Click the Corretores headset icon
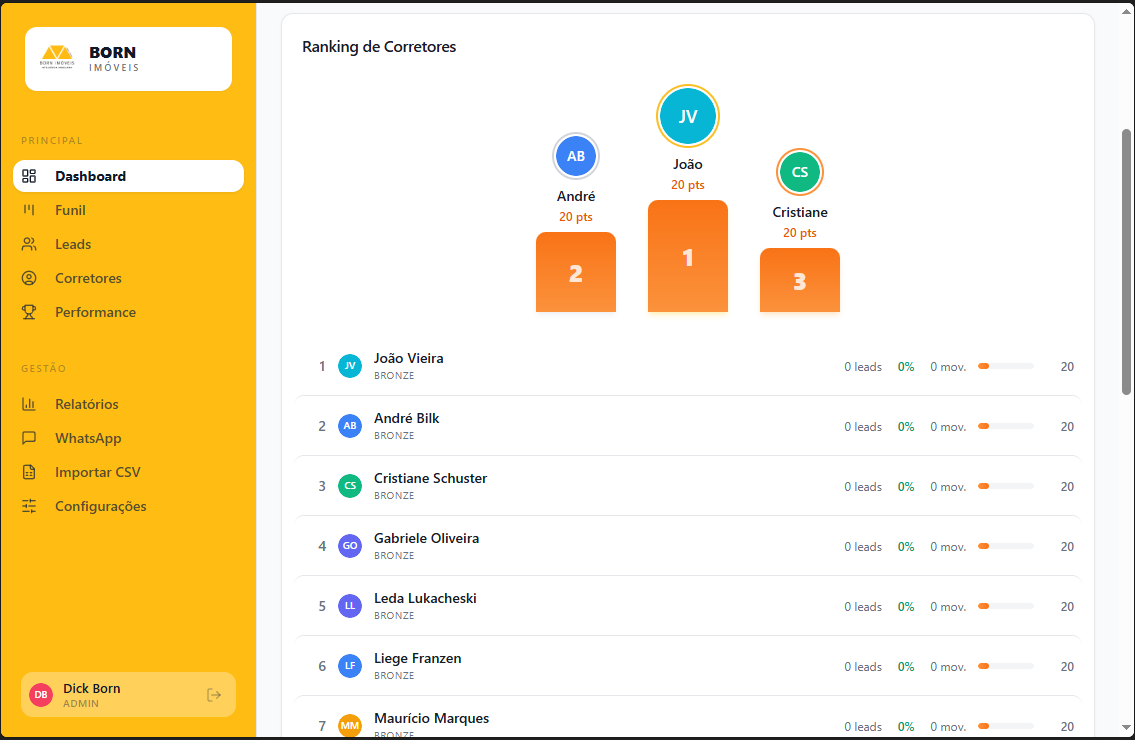This screenshot has height=740, width=1135. [27, 278]
